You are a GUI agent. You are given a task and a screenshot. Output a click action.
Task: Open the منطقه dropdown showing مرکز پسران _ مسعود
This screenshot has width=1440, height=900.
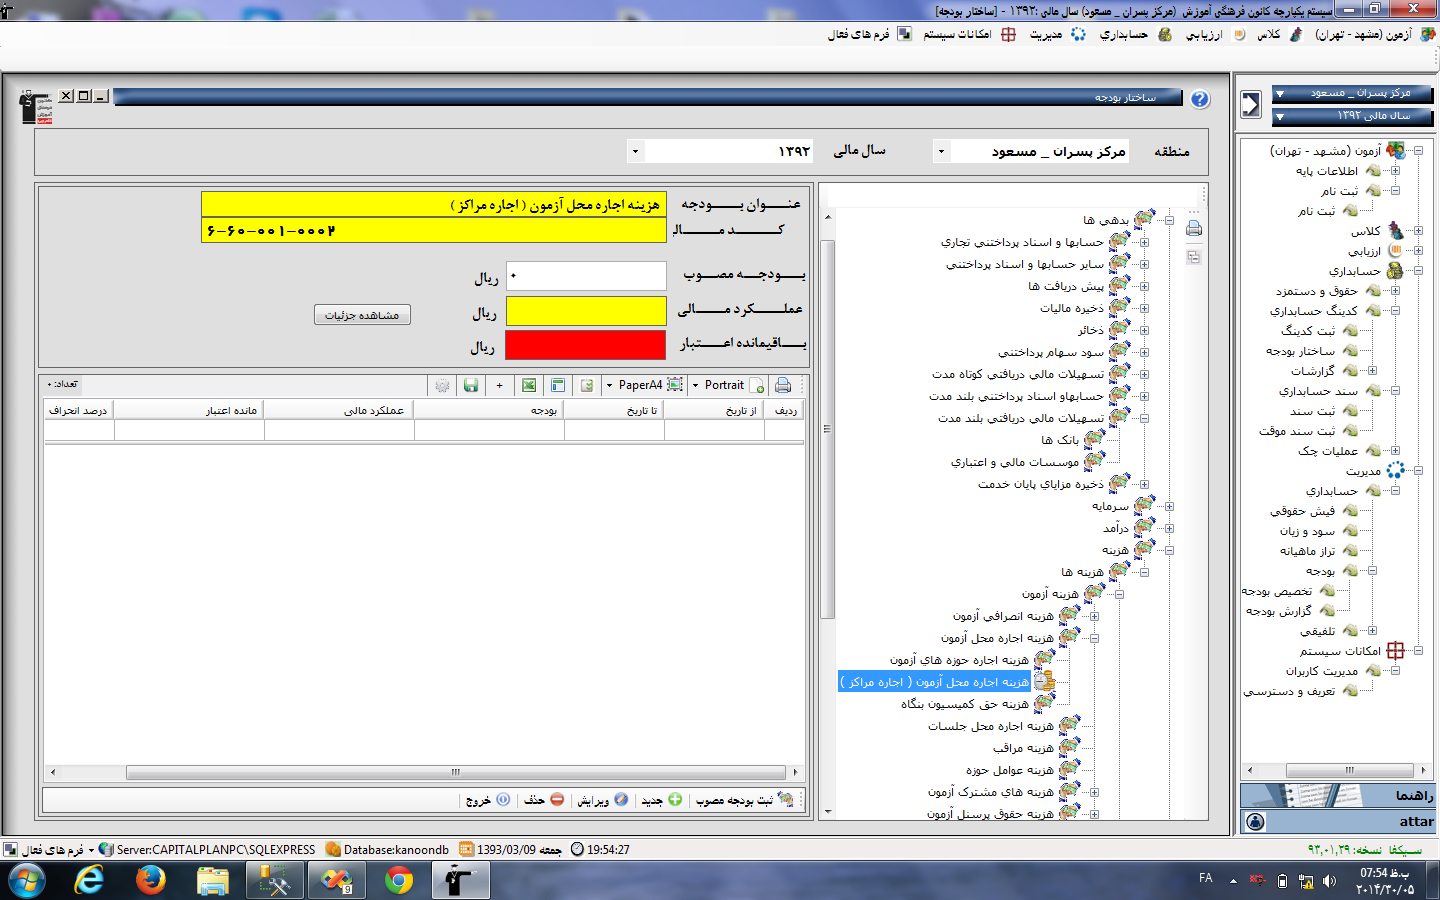(941, 152)
